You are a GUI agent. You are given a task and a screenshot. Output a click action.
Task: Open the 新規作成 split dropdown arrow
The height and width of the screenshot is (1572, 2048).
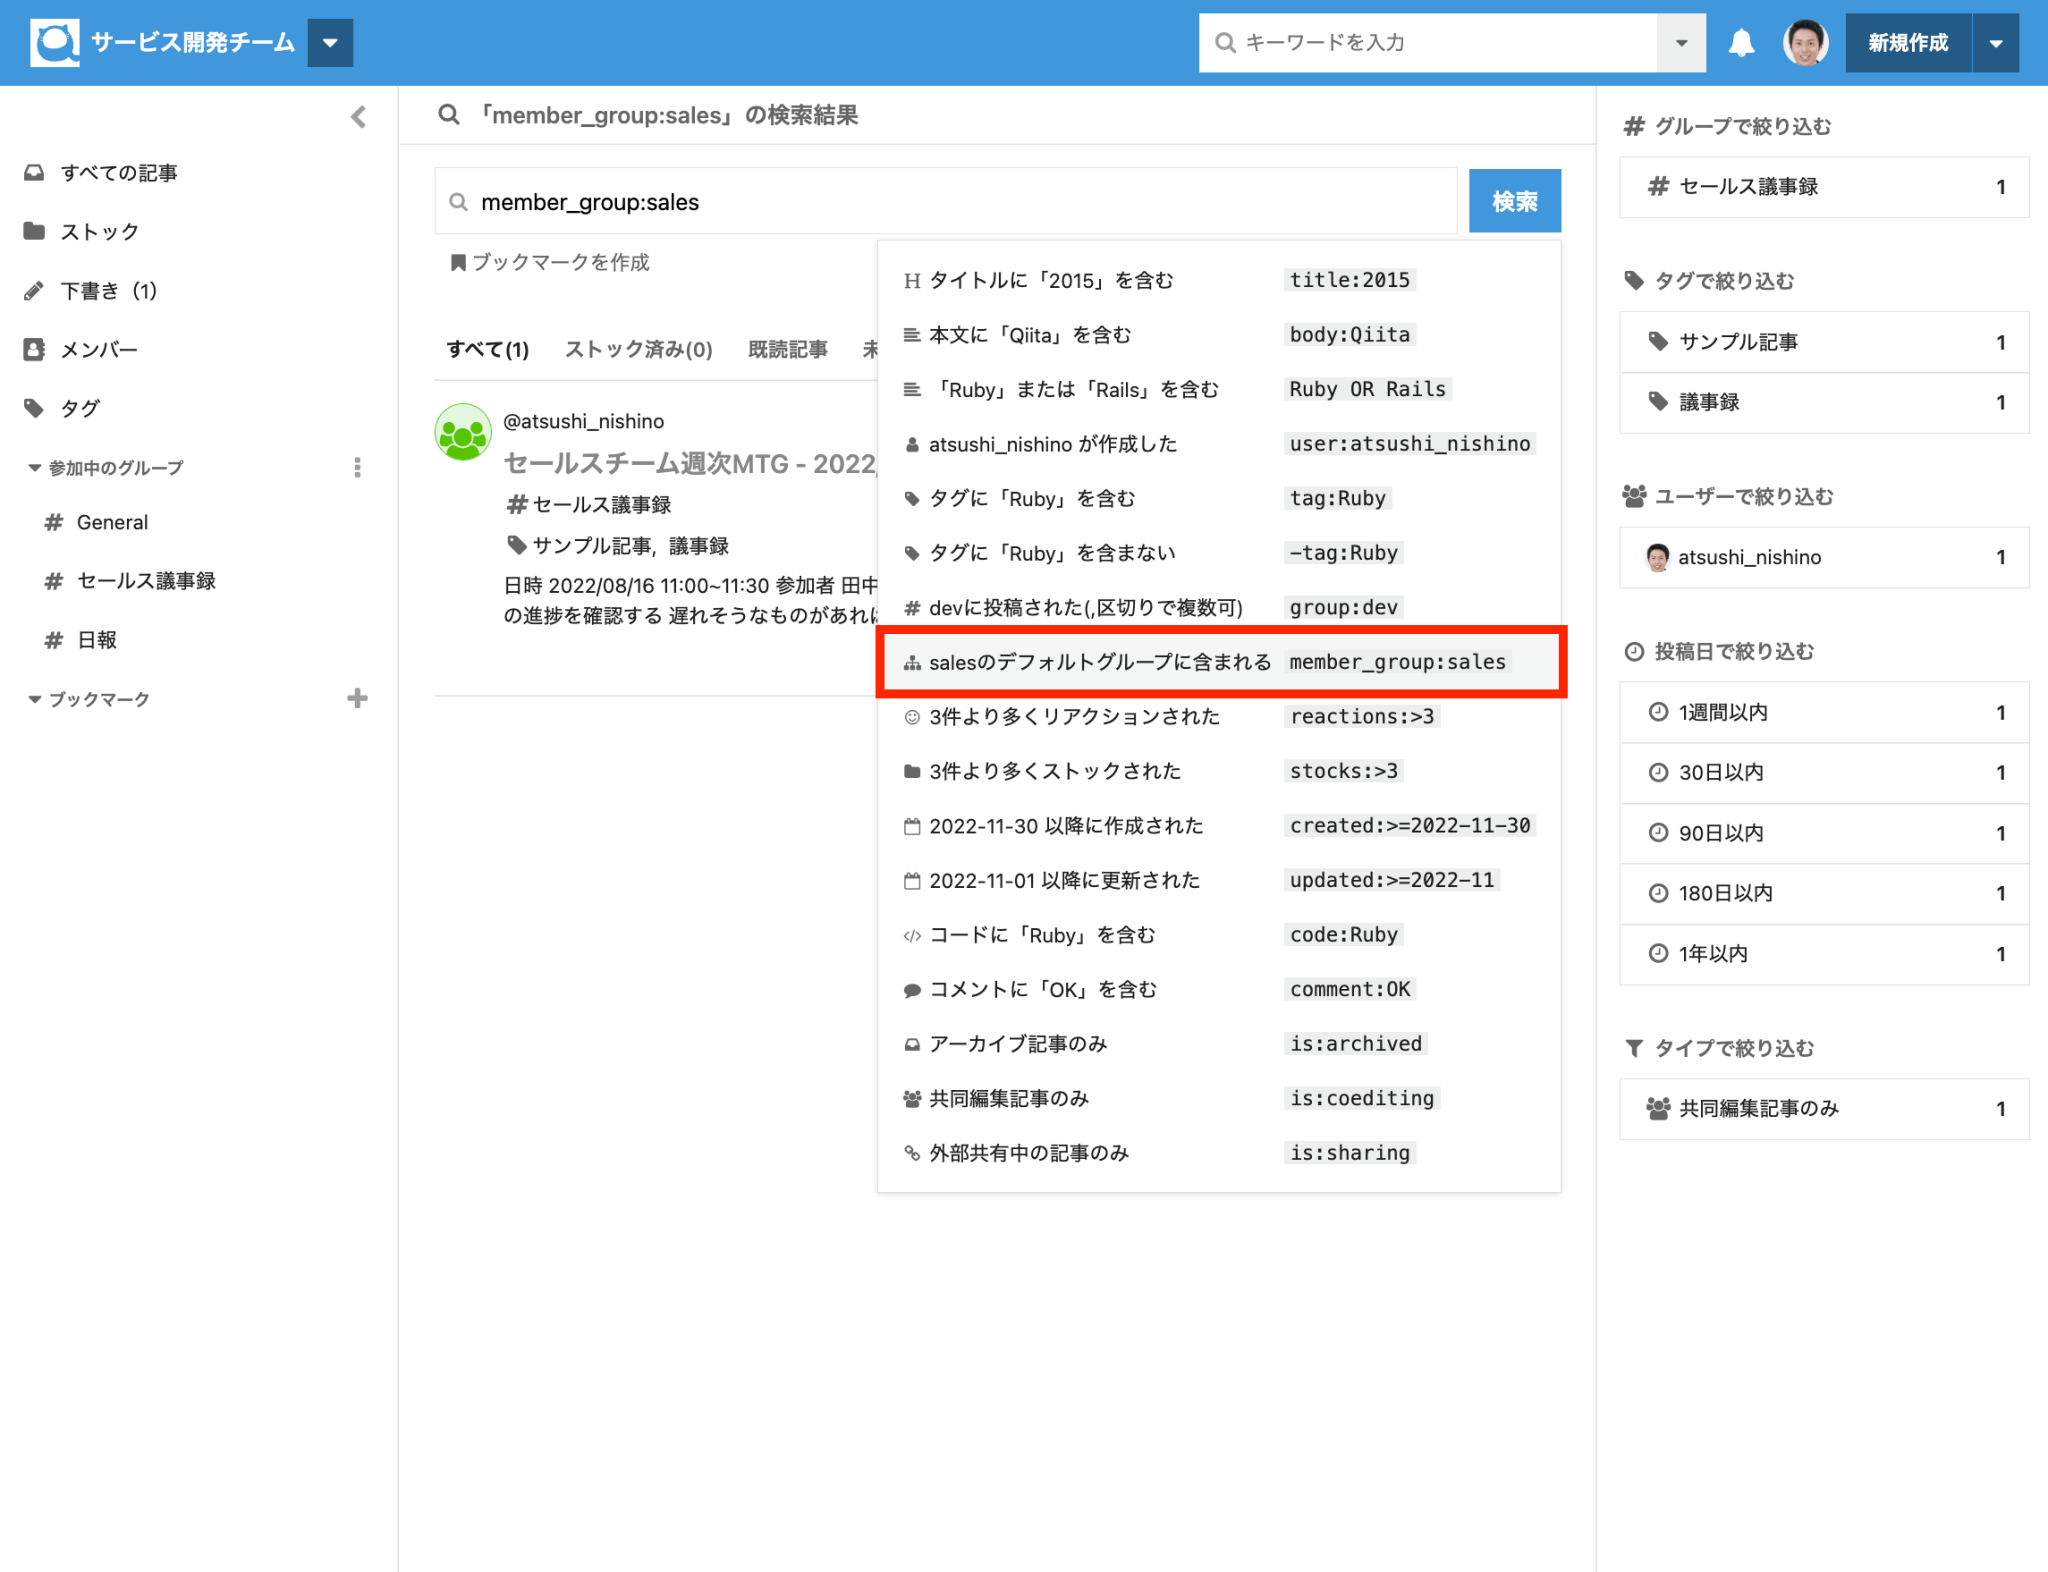click(x=1995, y=43)
